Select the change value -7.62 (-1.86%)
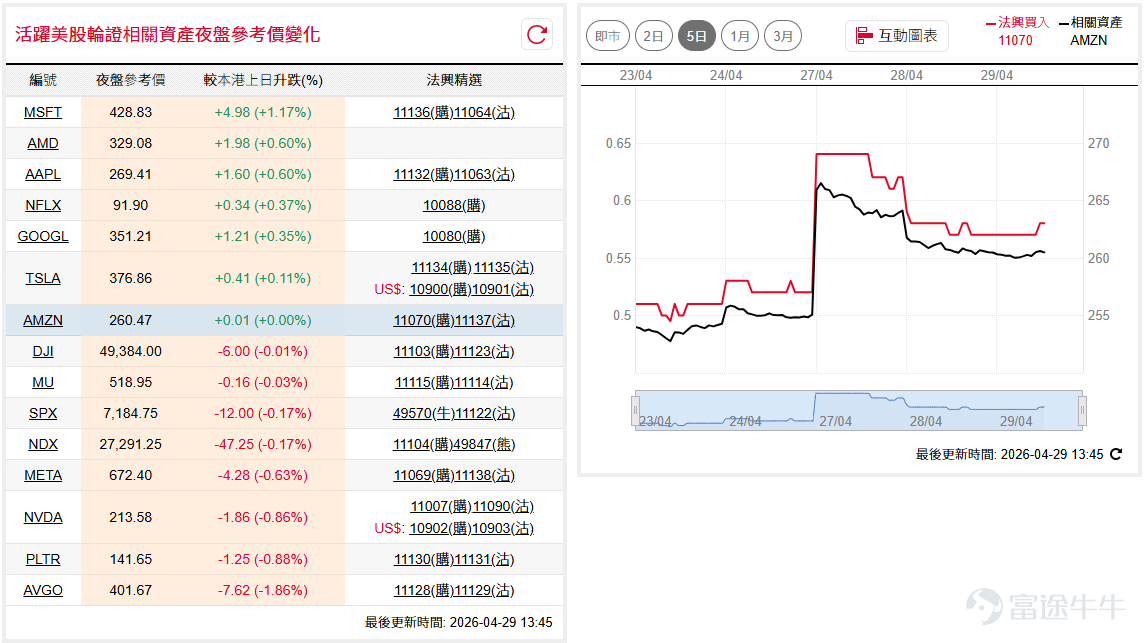Image resolution: width=1146 pixels, height=643 pixels. 263,590
